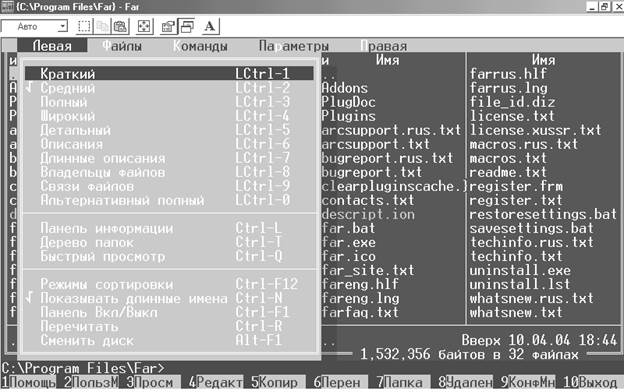The image size is (624, 392).
Task: Select file uninstall.exe
Action: [520, 271]
